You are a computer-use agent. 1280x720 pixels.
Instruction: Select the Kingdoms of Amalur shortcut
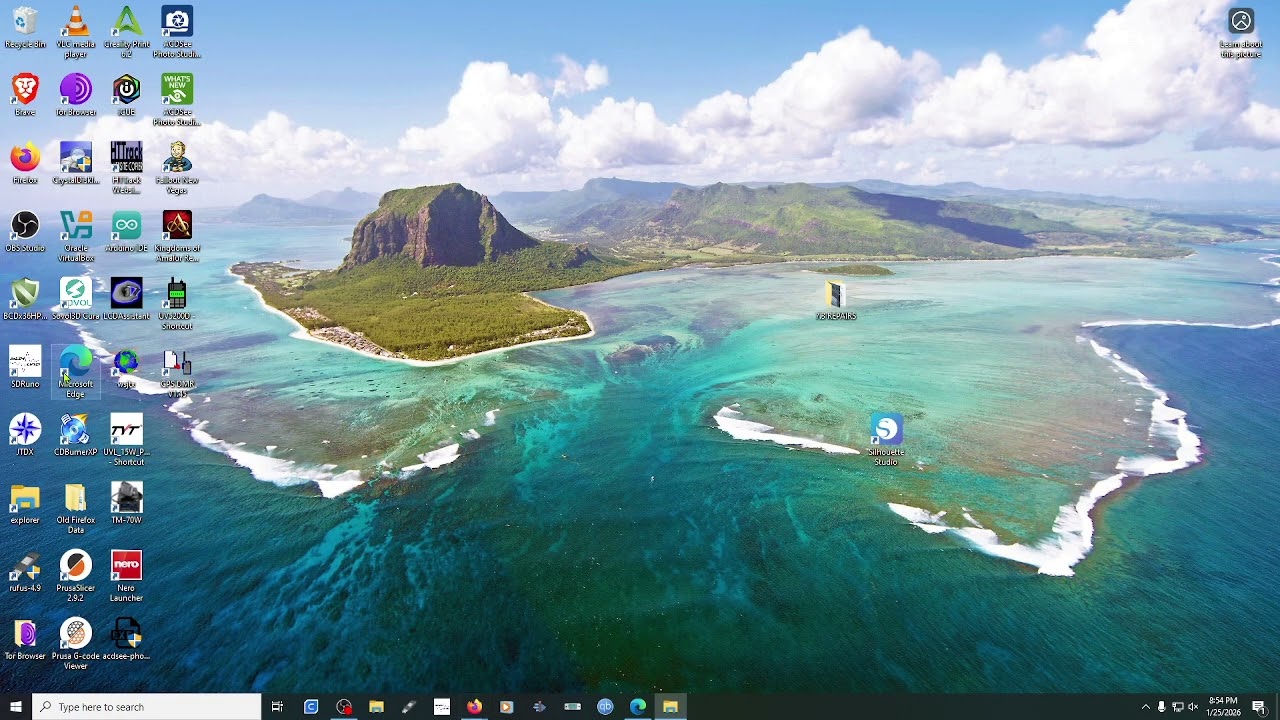coord(177,236)
